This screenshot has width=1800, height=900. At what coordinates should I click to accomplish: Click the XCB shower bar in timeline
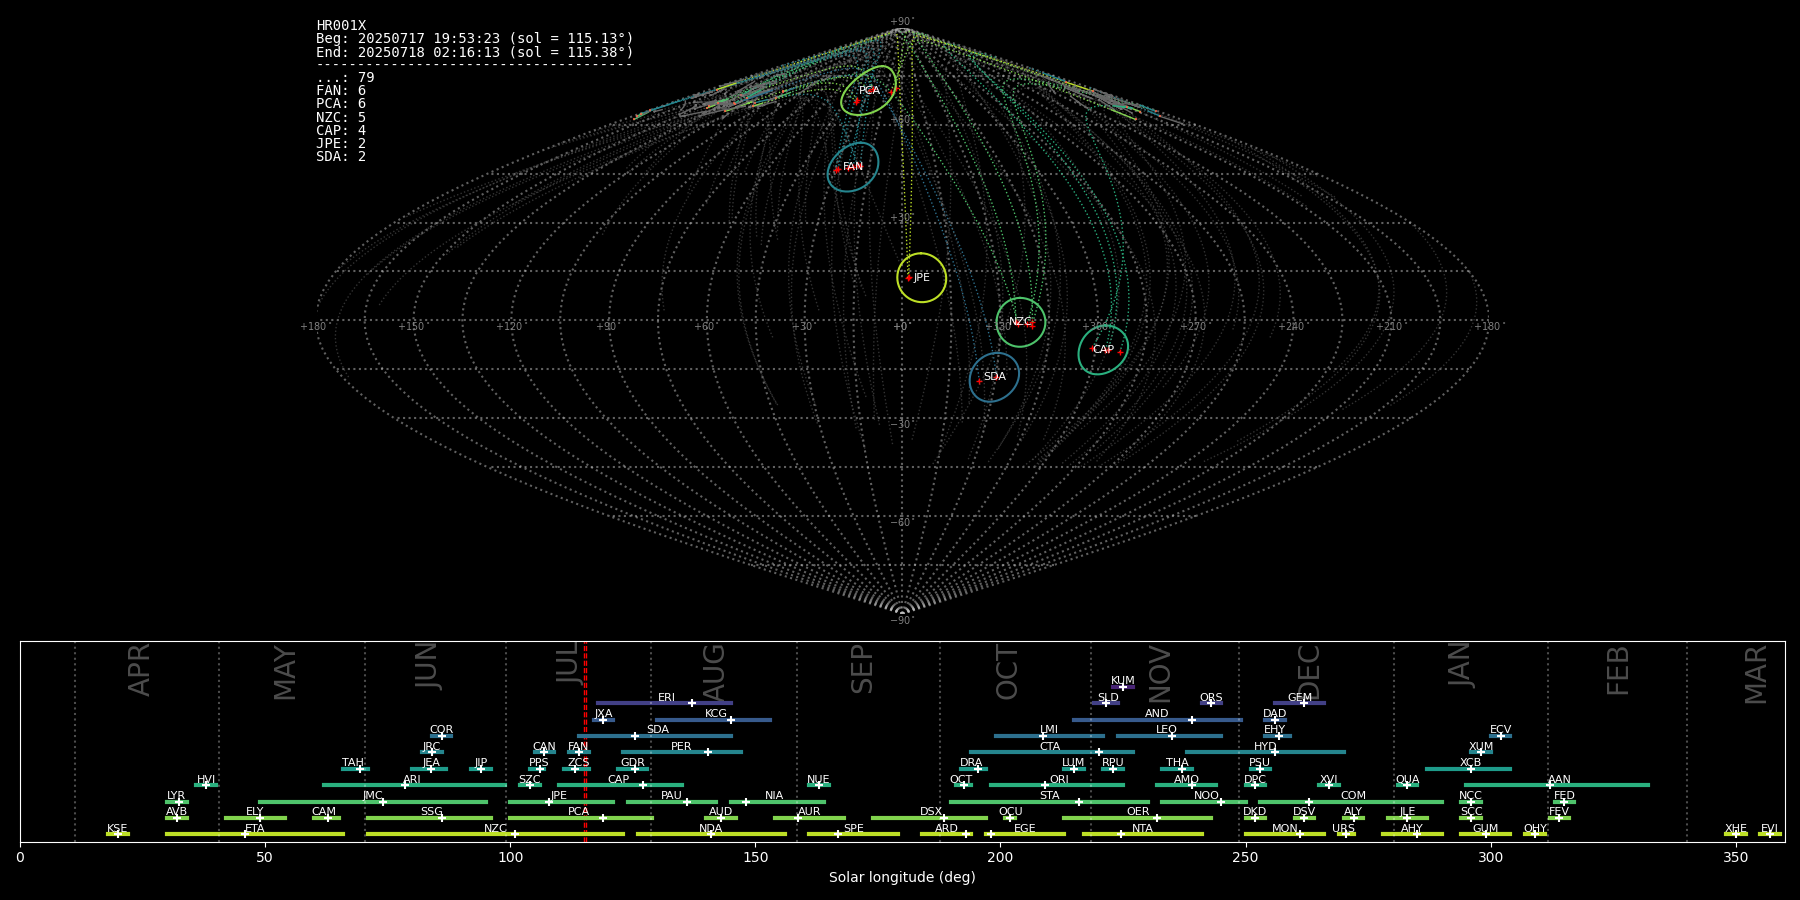(x=1468, y=769)
